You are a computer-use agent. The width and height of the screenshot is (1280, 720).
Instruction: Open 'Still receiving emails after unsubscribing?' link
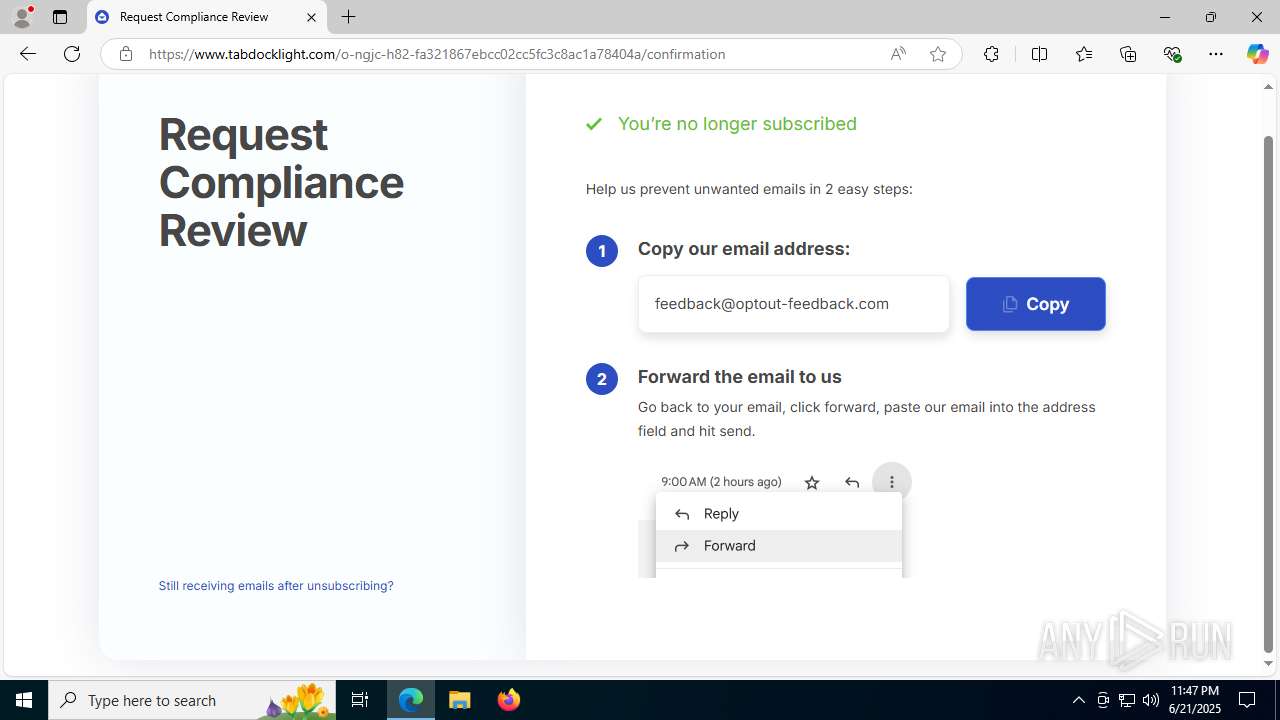[x=276, y=586]
